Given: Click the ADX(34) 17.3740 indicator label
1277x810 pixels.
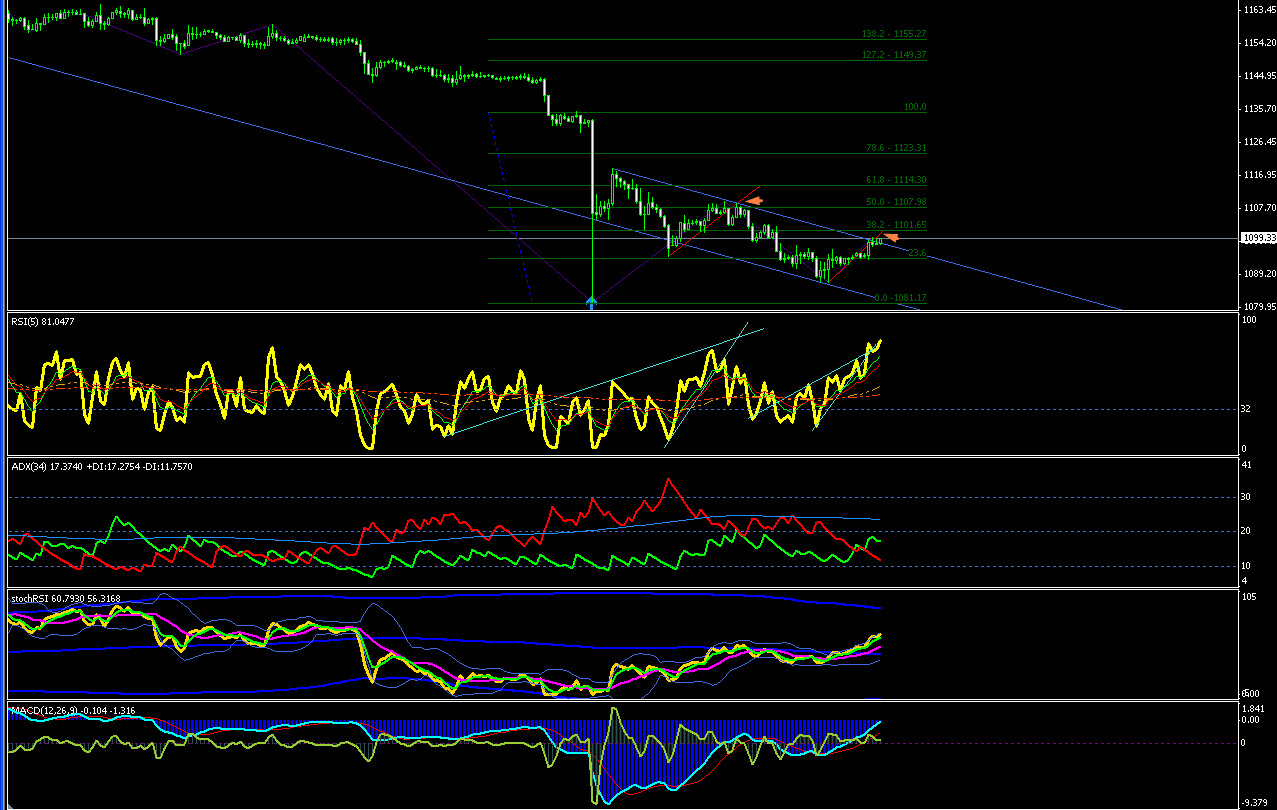Looking at the screenshot, I should click(x=102, y=466).
